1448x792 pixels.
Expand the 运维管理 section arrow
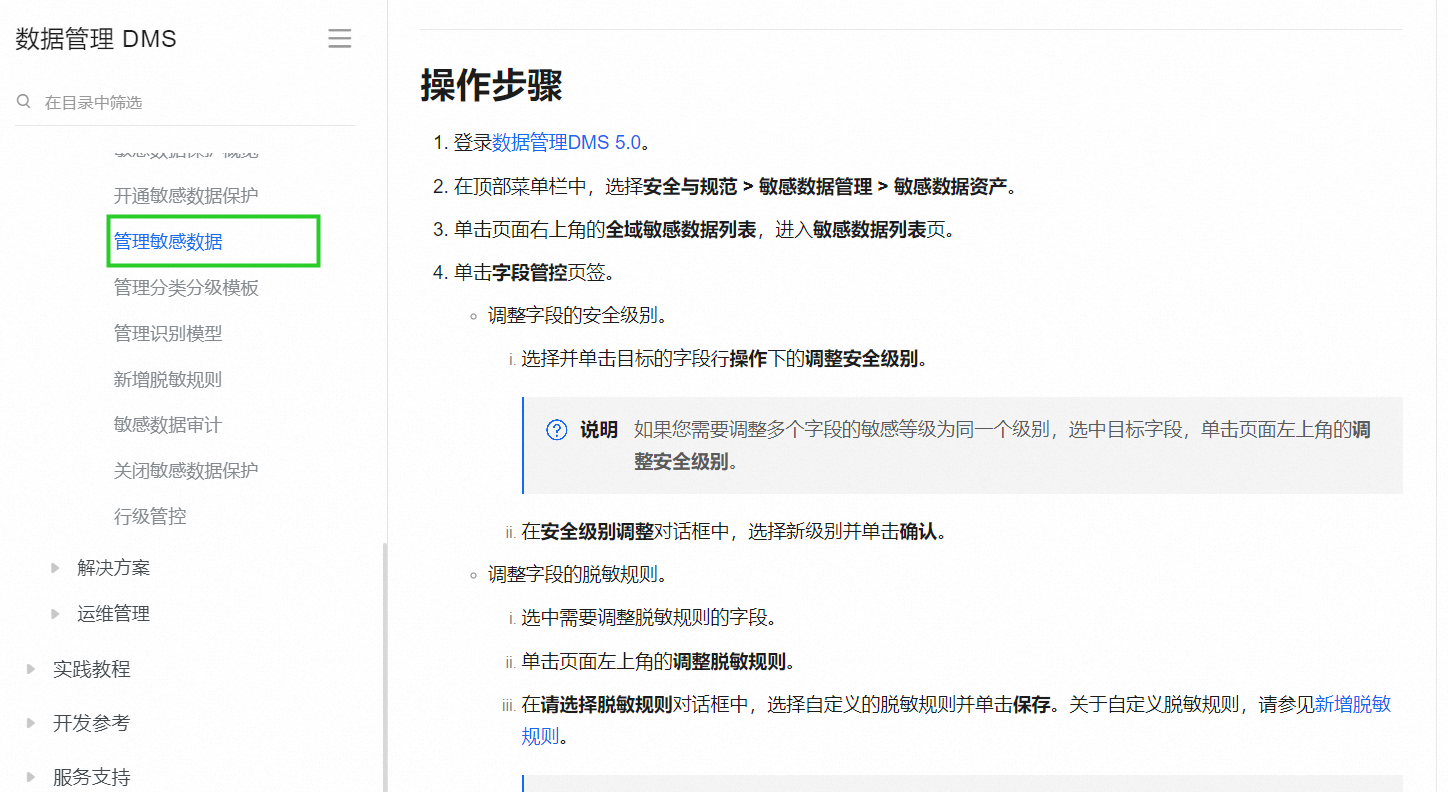[x=56, y=614]
